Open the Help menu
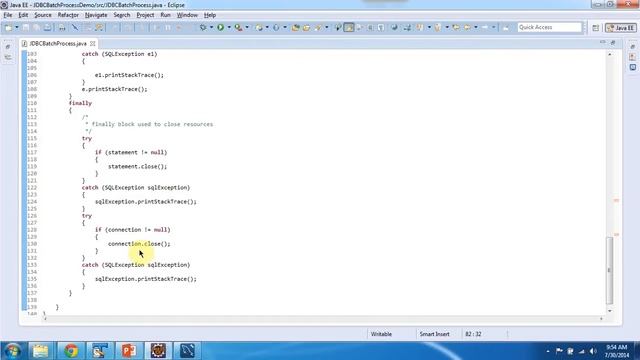Screen dimensions: 640x360 click(210, 15)
